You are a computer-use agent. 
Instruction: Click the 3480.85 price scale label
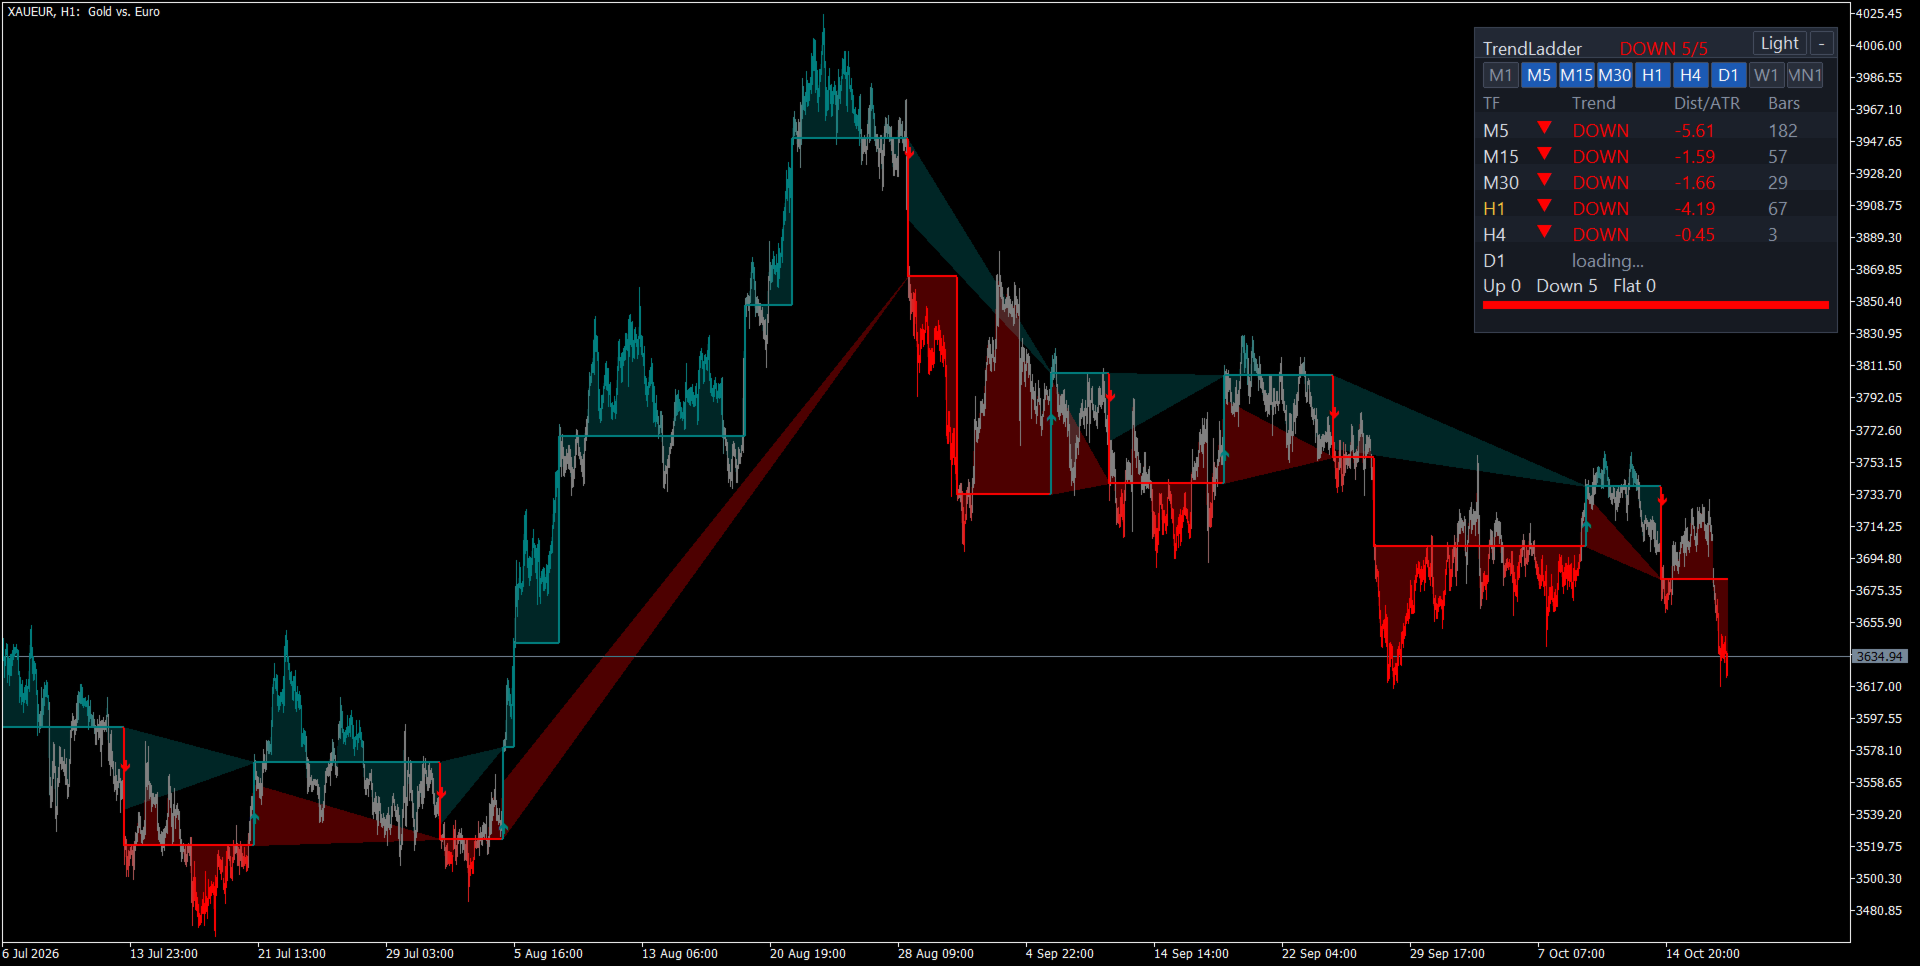(1879, 911)
